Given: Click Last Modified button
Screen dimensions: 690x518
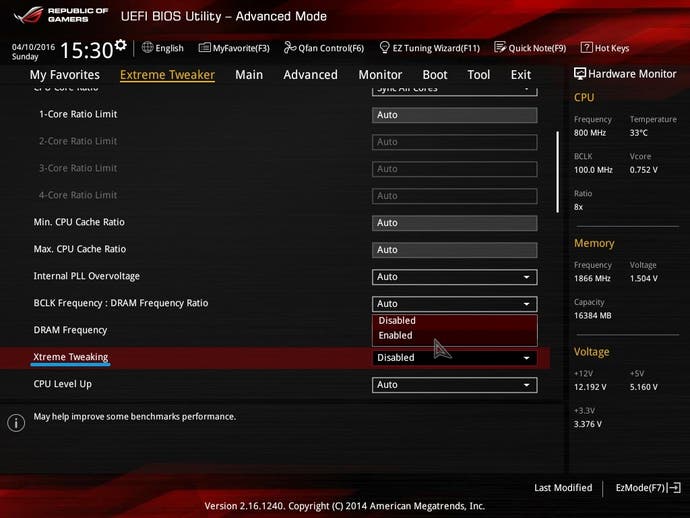Looking at the screenshot, I should point(563,488).
